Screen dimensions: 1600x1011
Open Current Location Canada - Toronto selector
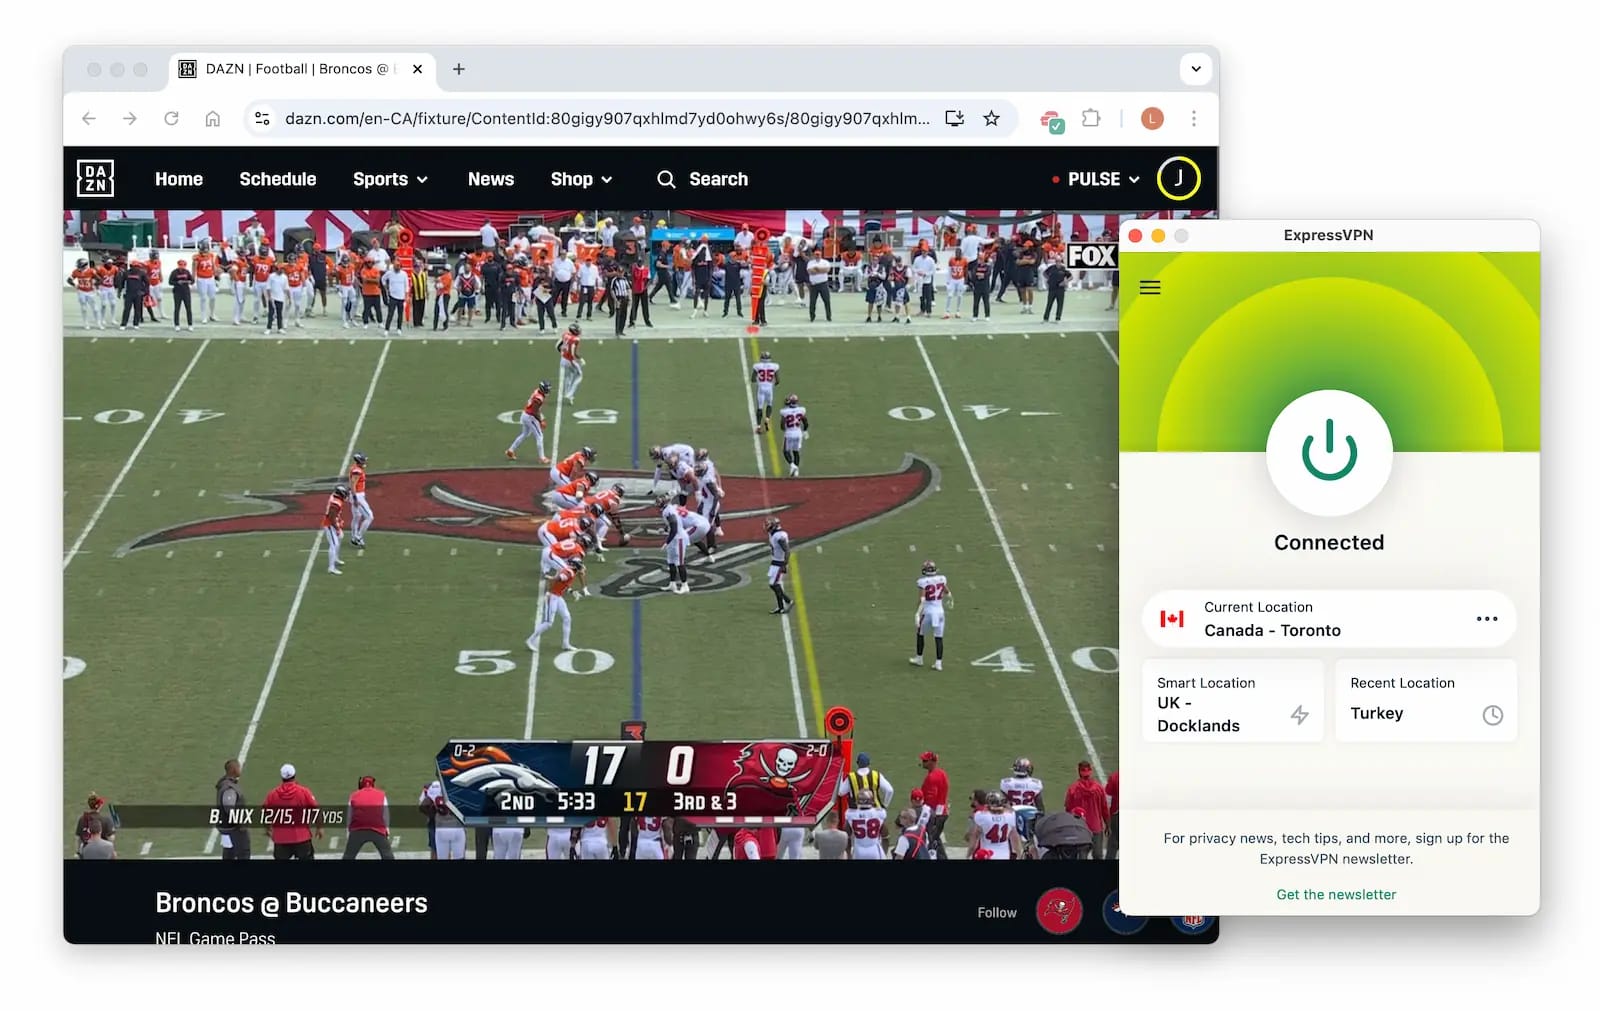[x=1329, y=619]
